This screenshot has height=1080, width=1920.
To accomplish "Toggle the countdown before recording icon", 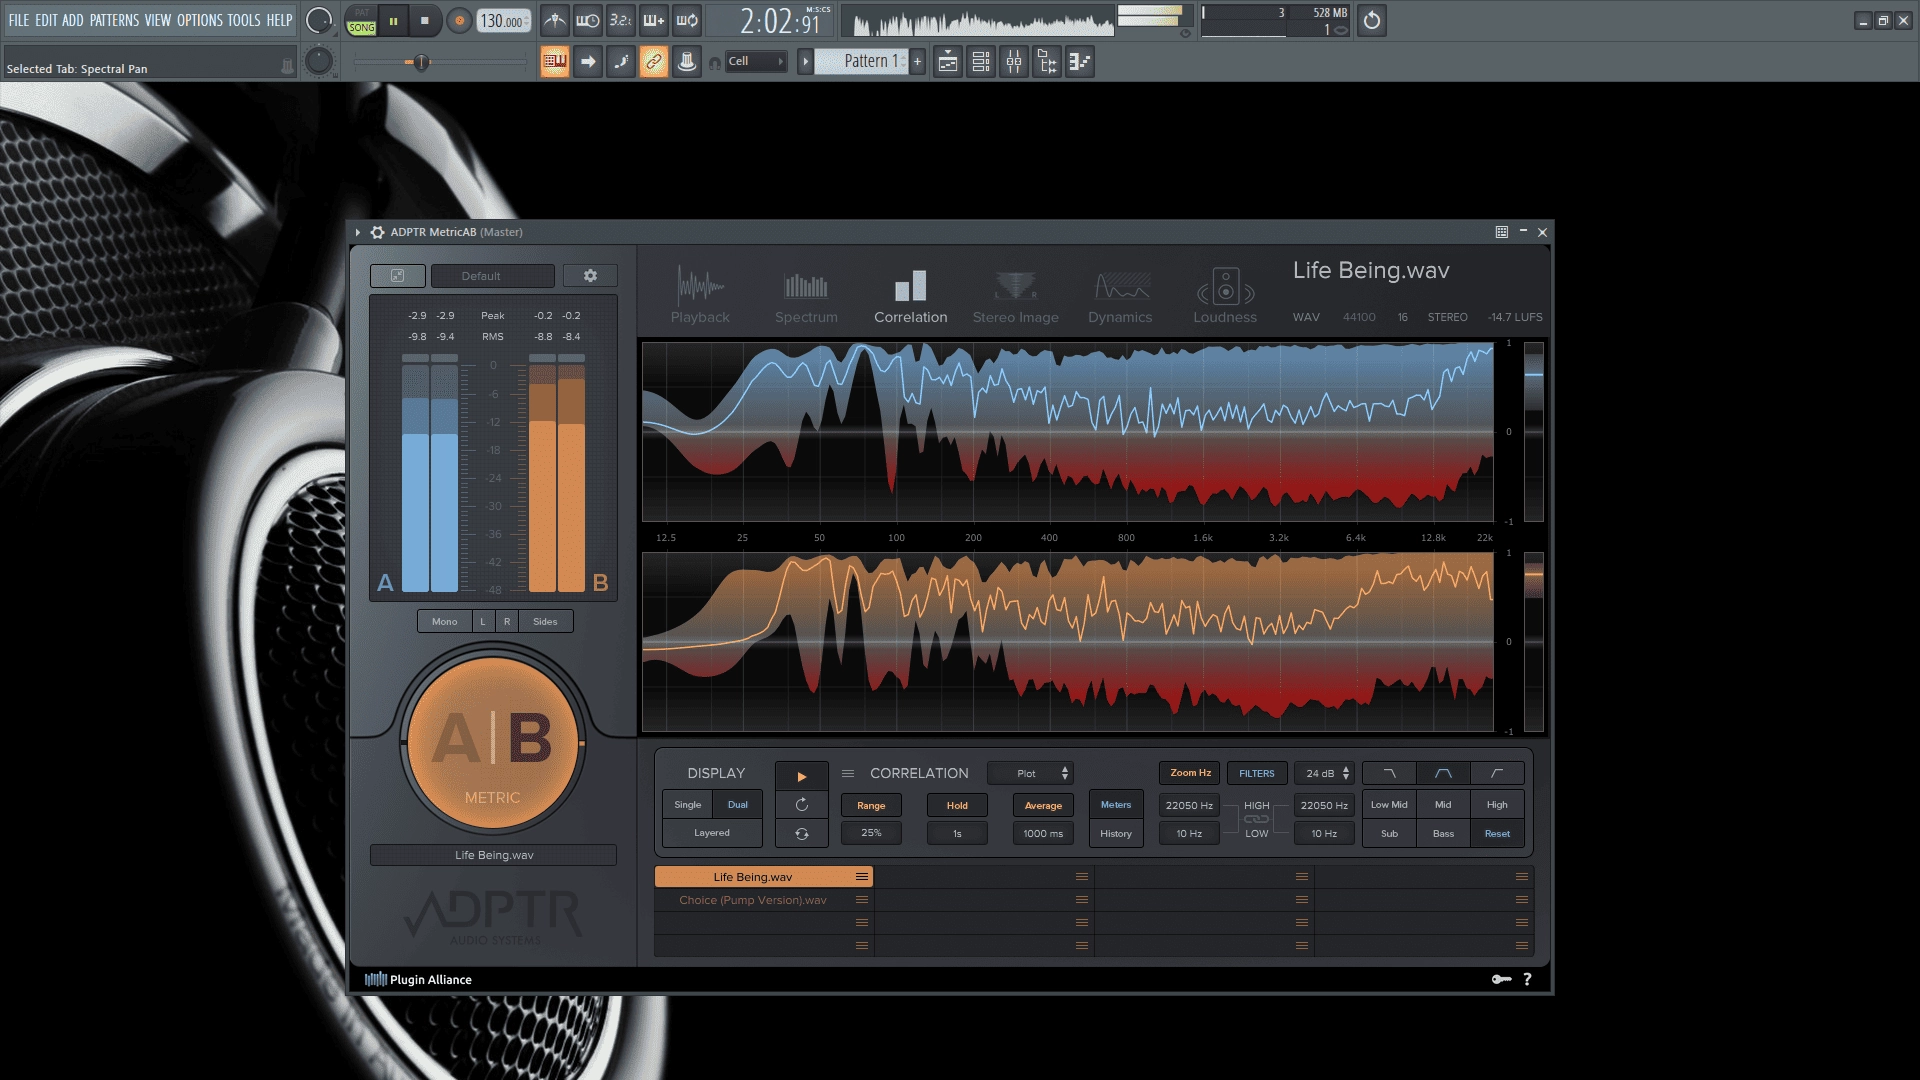I will [x=621, y=20].
